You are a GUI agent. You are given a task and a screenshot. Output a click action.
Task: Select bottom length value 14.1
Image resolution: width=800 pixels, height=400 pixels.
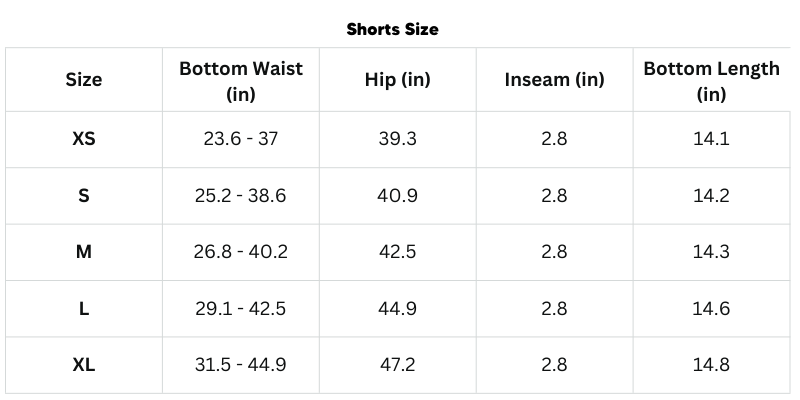(x=711, y=139)
